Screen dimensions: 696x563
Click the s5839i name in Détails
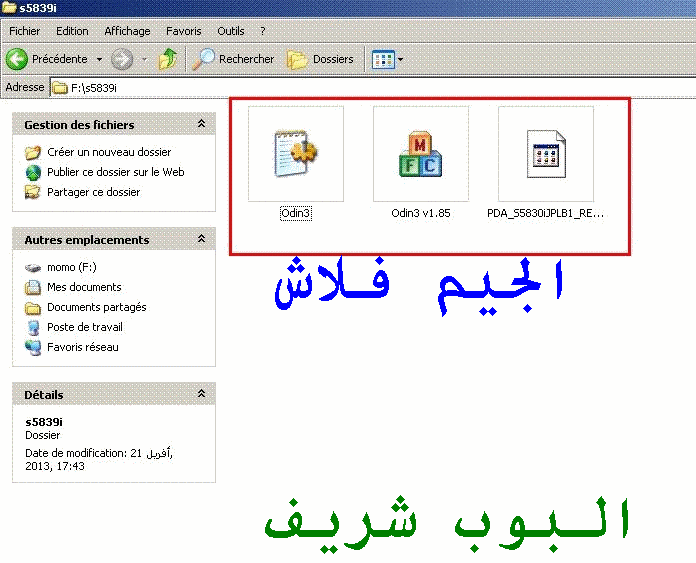click(x=44, y=422)
